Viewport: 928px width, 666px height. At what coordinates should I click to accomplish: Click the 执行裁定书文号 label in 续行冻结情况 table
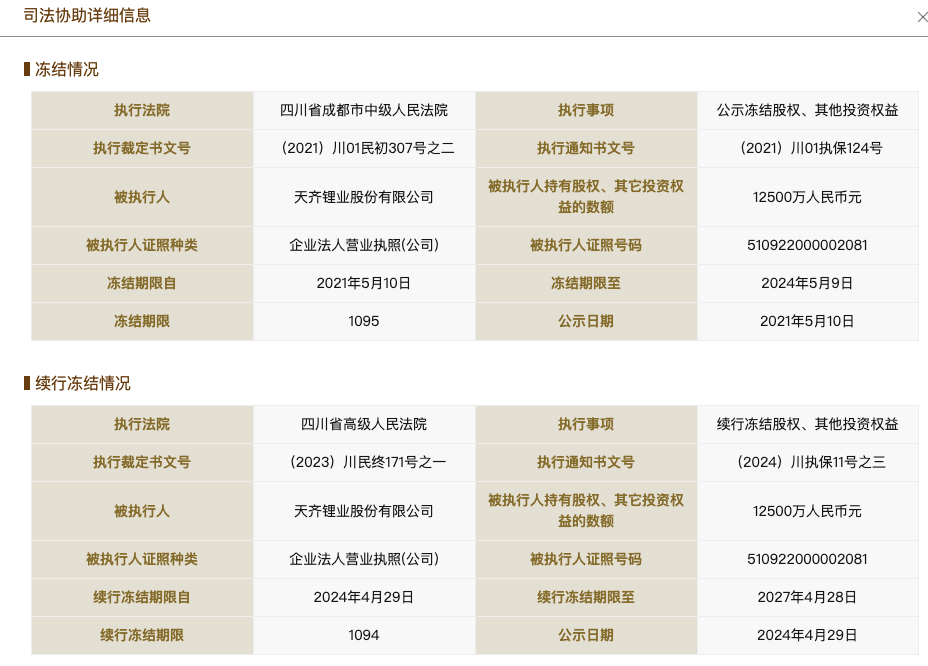(x=142, y=462)
